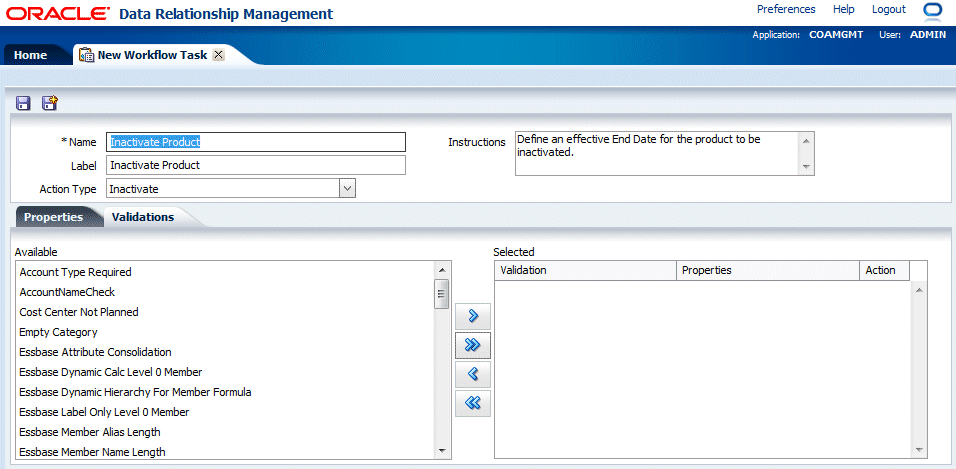This screenshot has height=469, width=956.
Task: Click Selected table scroll down arrow
Action: 919,449
